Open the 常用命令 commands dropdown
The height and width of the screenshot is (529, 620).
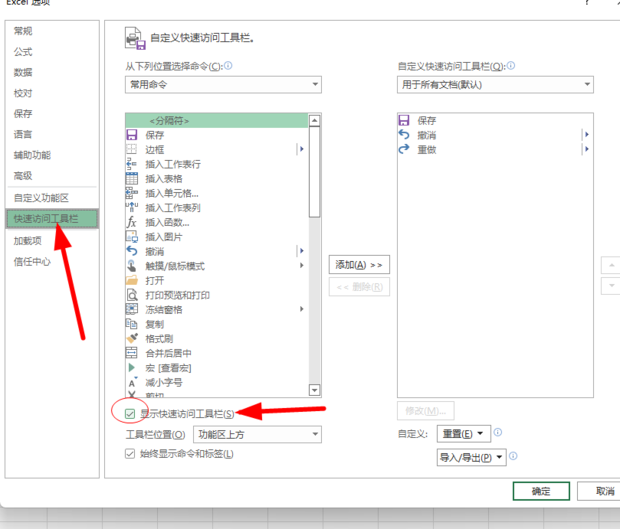coord(222,85)
